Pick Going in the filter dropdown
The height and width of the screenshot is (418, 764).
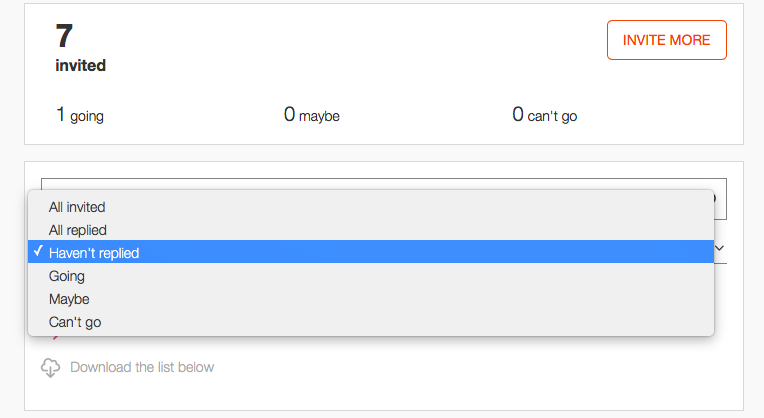tap(371, 276)
